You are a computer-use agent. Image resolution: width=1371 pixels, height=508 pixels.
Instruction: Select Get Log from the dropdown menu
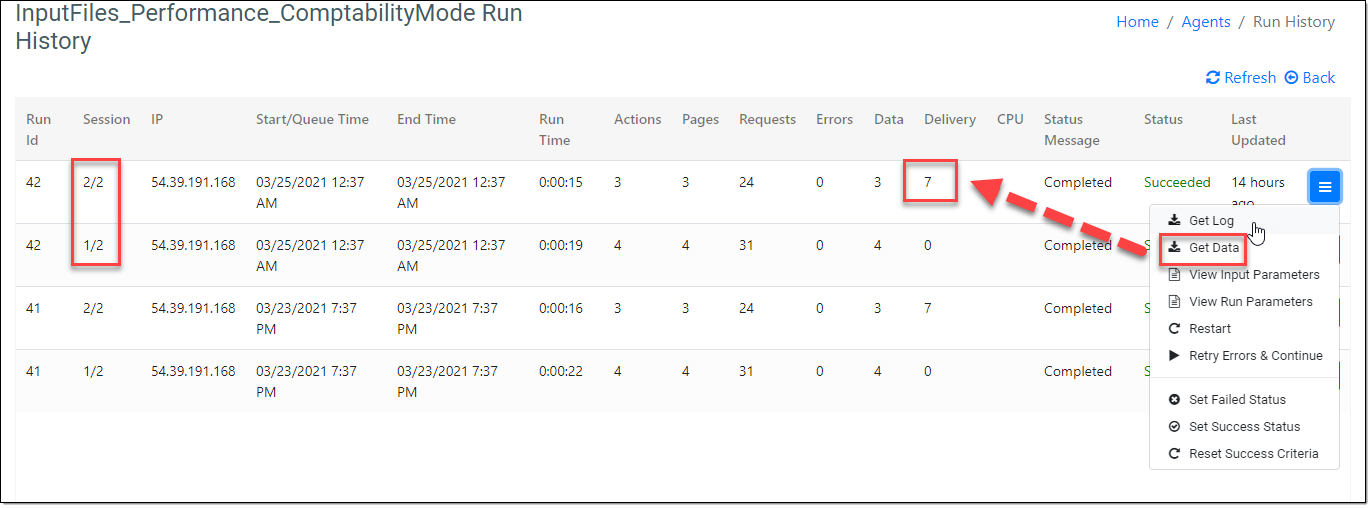pos(1210,221)
